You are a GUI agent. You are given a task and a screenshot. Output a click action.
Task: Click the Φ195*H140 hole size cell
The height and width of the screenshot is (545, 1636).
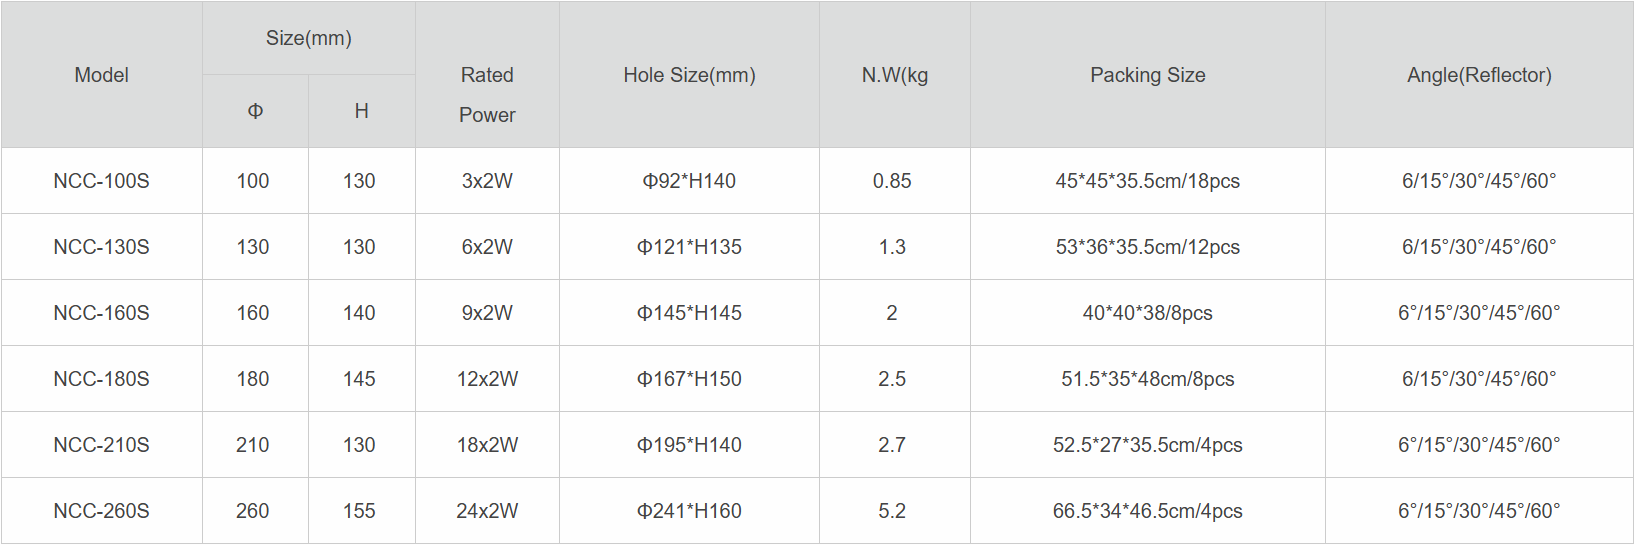[689, 445]
